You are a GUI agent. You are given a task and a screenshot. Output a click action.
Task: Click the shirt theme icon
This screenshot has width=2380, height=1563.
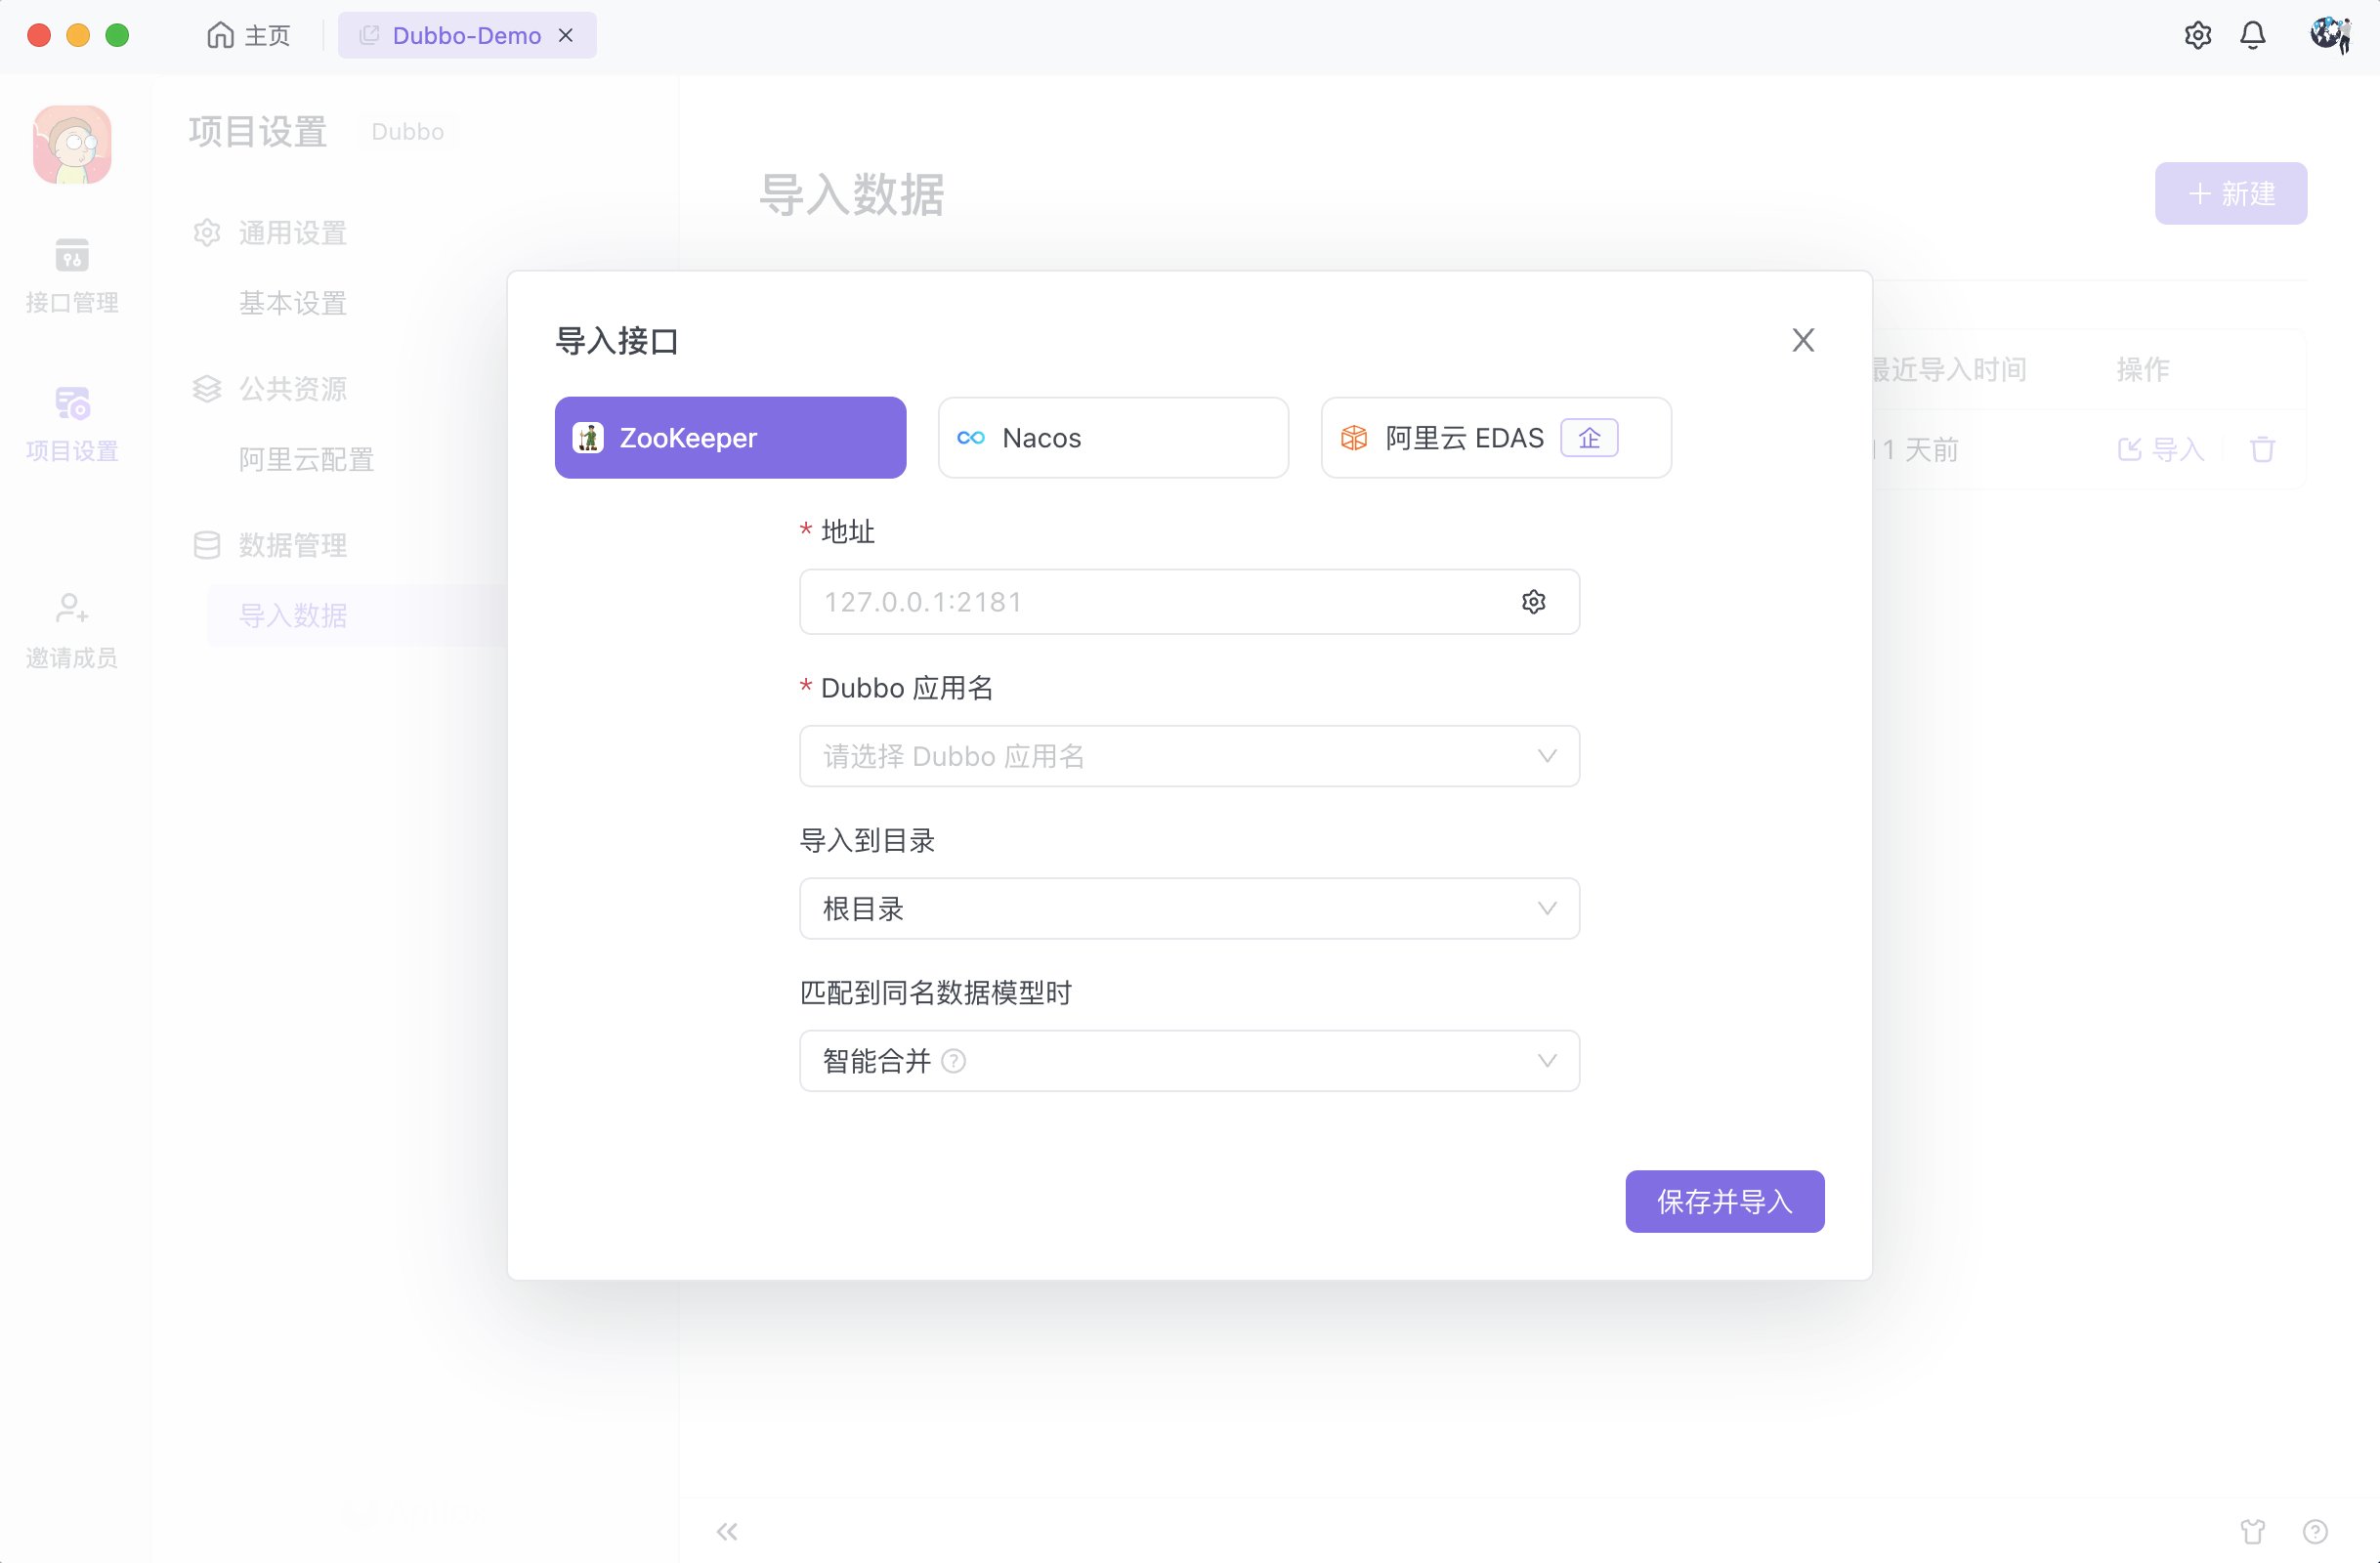click(x=2252, y=1531)
